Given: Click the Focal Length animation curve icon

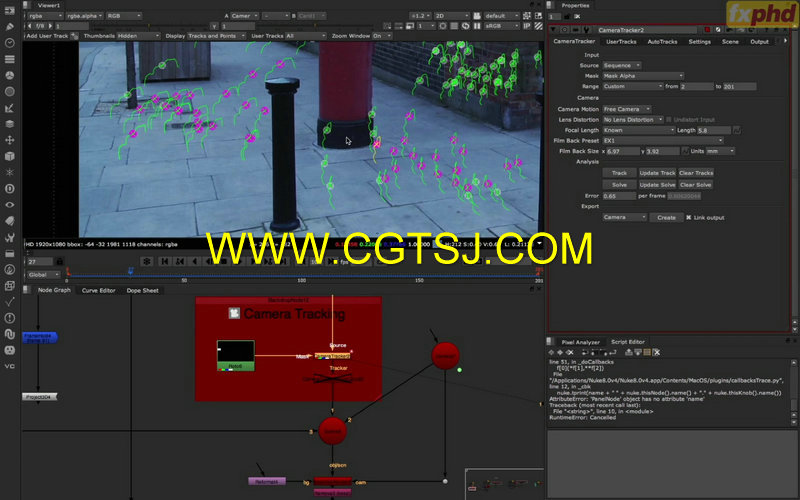Looking at the screenshot, I should pos(737,130).
